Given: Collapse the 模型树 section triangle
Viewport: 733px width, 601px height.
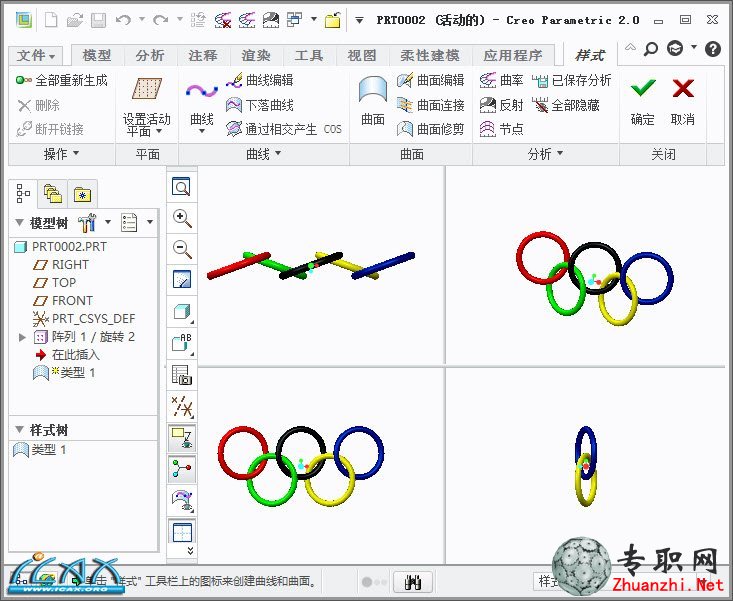Looking at the screenshot, I should pos(19,222).
